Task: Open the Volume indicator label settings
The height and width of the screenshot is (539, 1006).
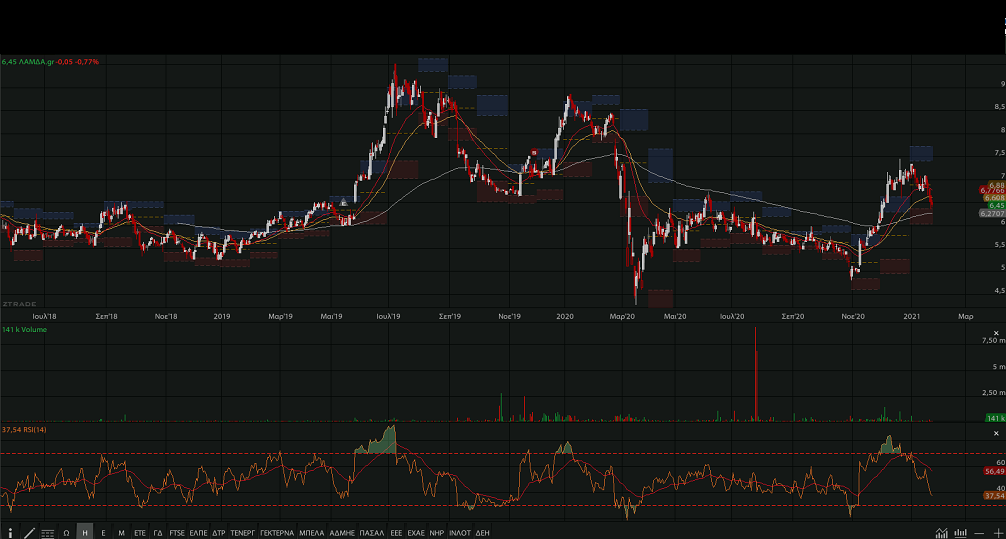Action: pos(24,329)
